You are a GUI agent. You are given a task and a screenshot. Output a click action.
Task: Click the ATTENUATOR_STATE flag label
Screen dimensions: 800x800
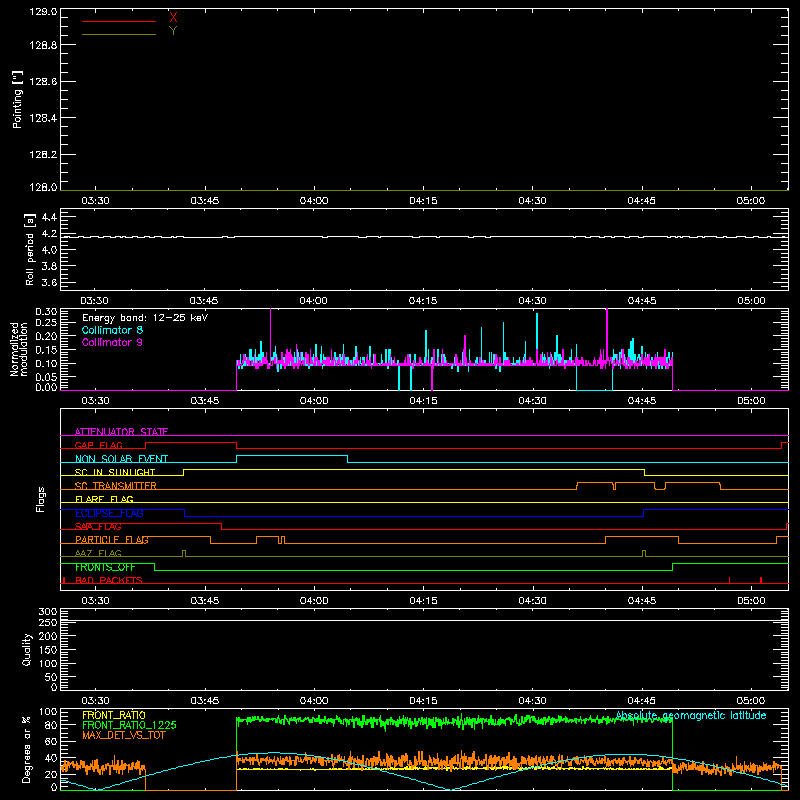point(121,432)
